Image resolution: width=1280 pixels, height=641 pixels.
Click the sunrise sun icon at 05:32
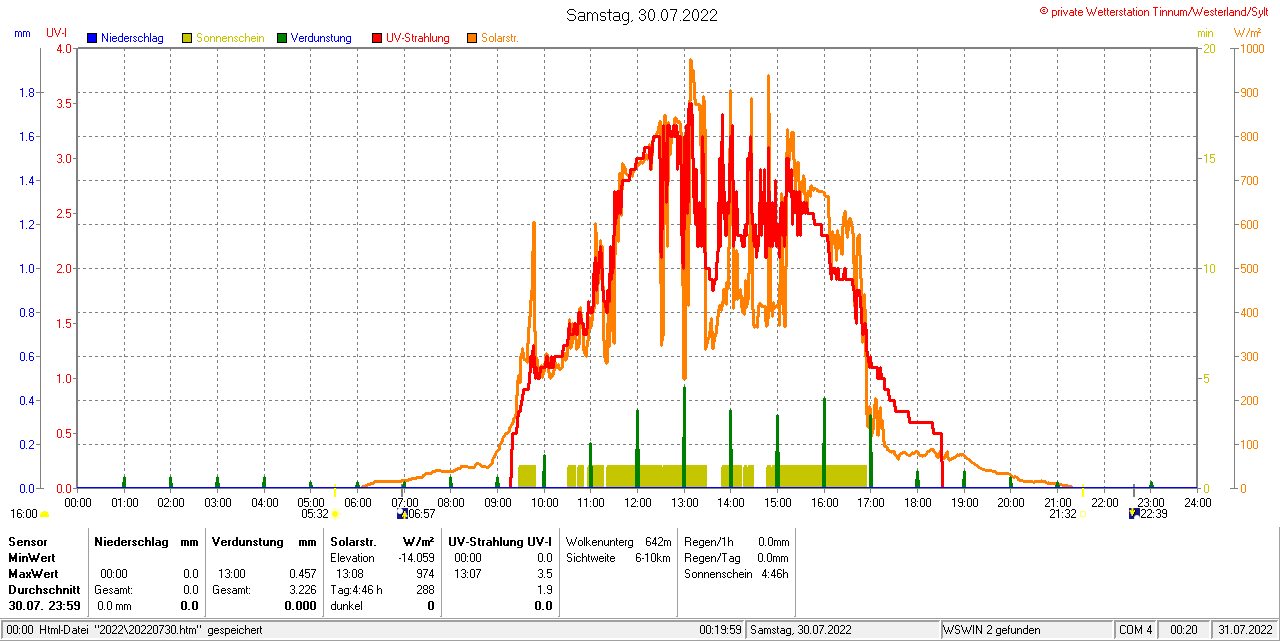[335, 514]
